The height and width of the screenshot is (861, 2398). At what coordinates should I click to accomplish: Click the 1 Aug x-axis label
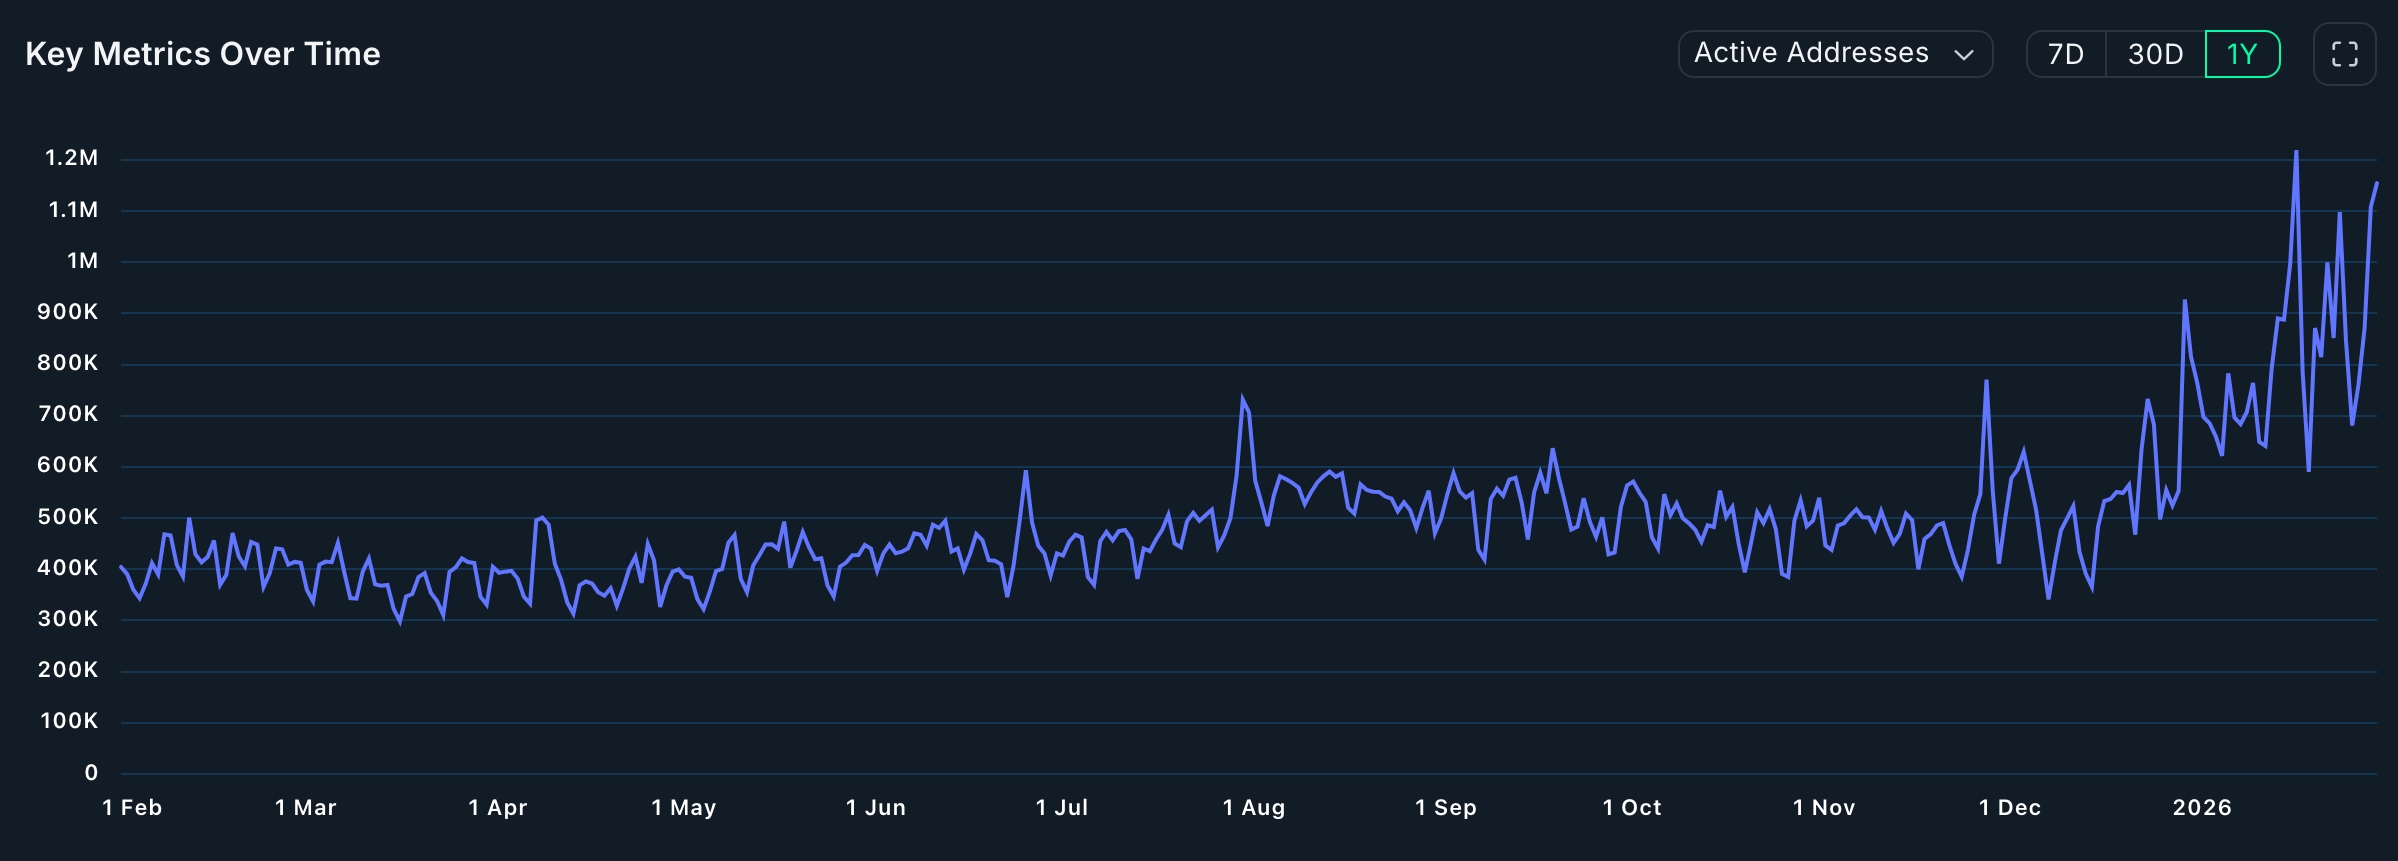[1253, 808]
